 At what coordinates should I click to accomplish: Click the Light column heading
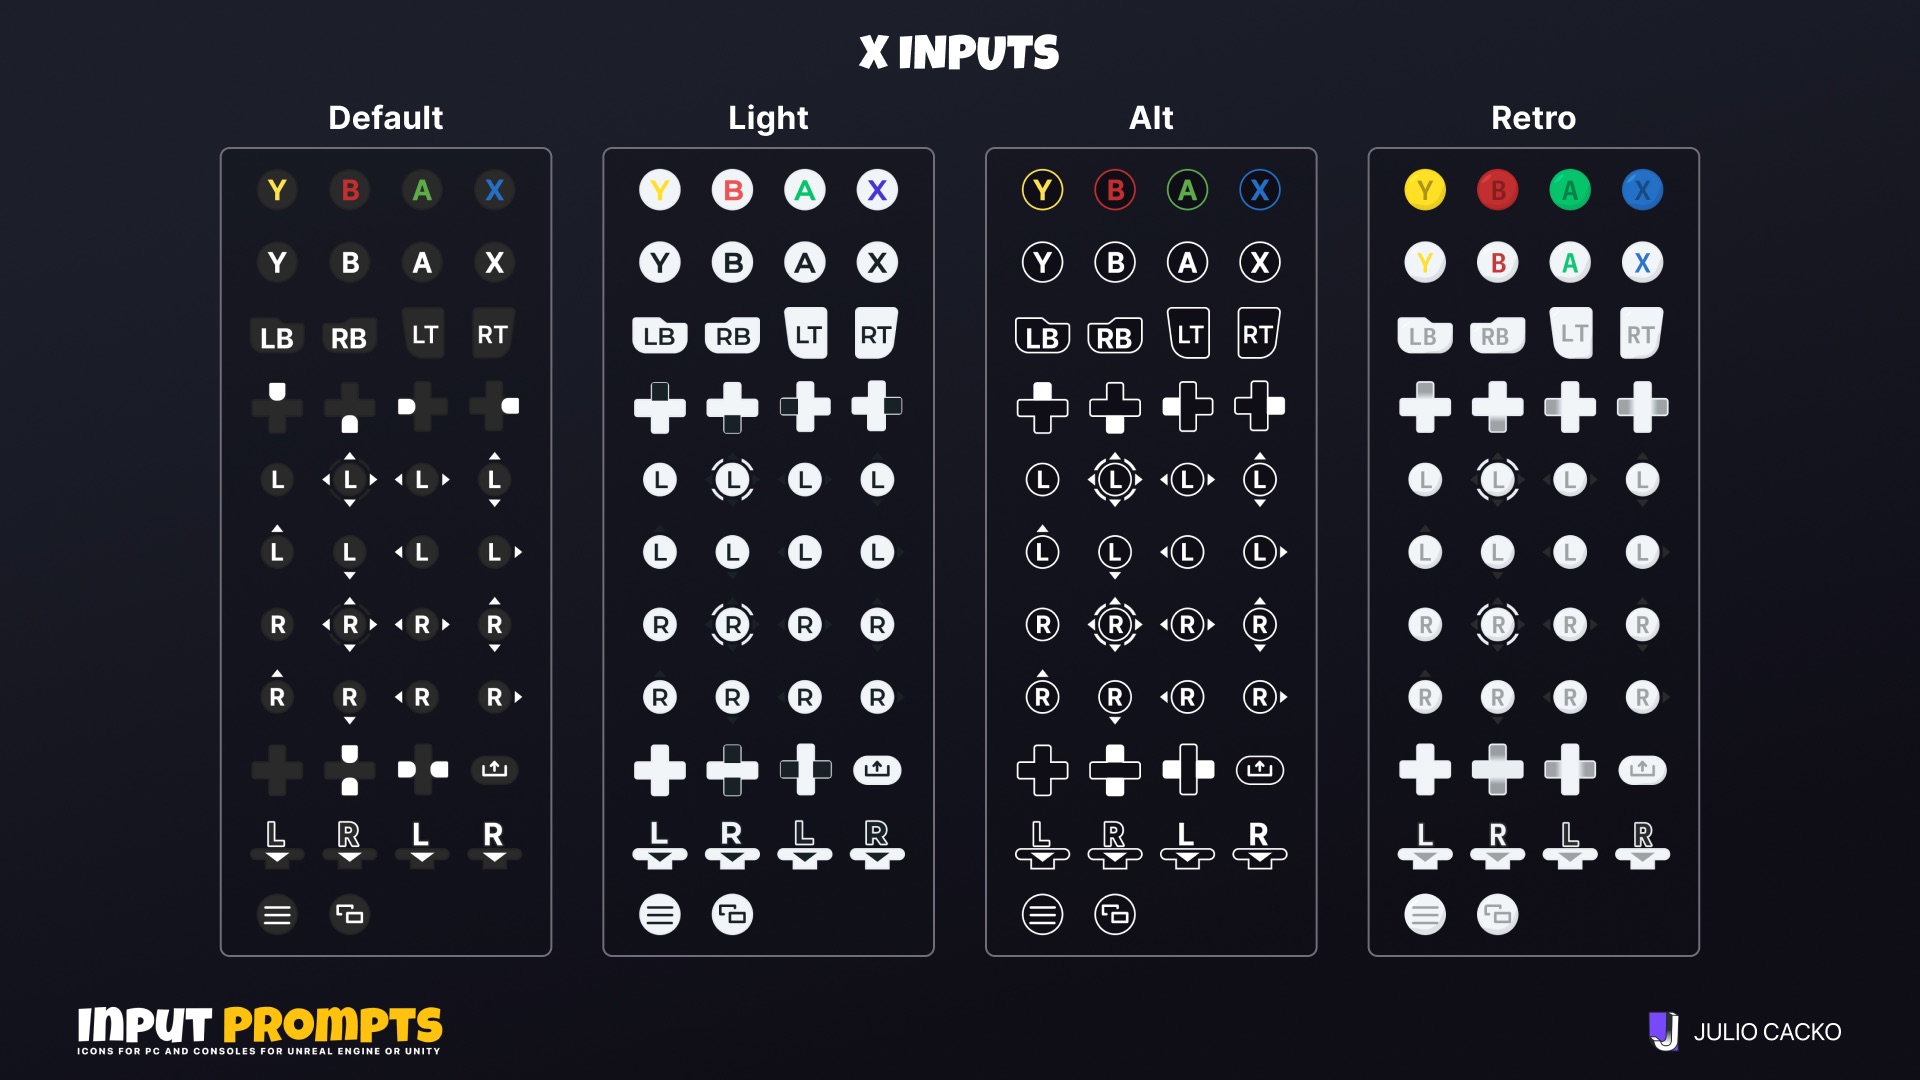tap(768, 118)
